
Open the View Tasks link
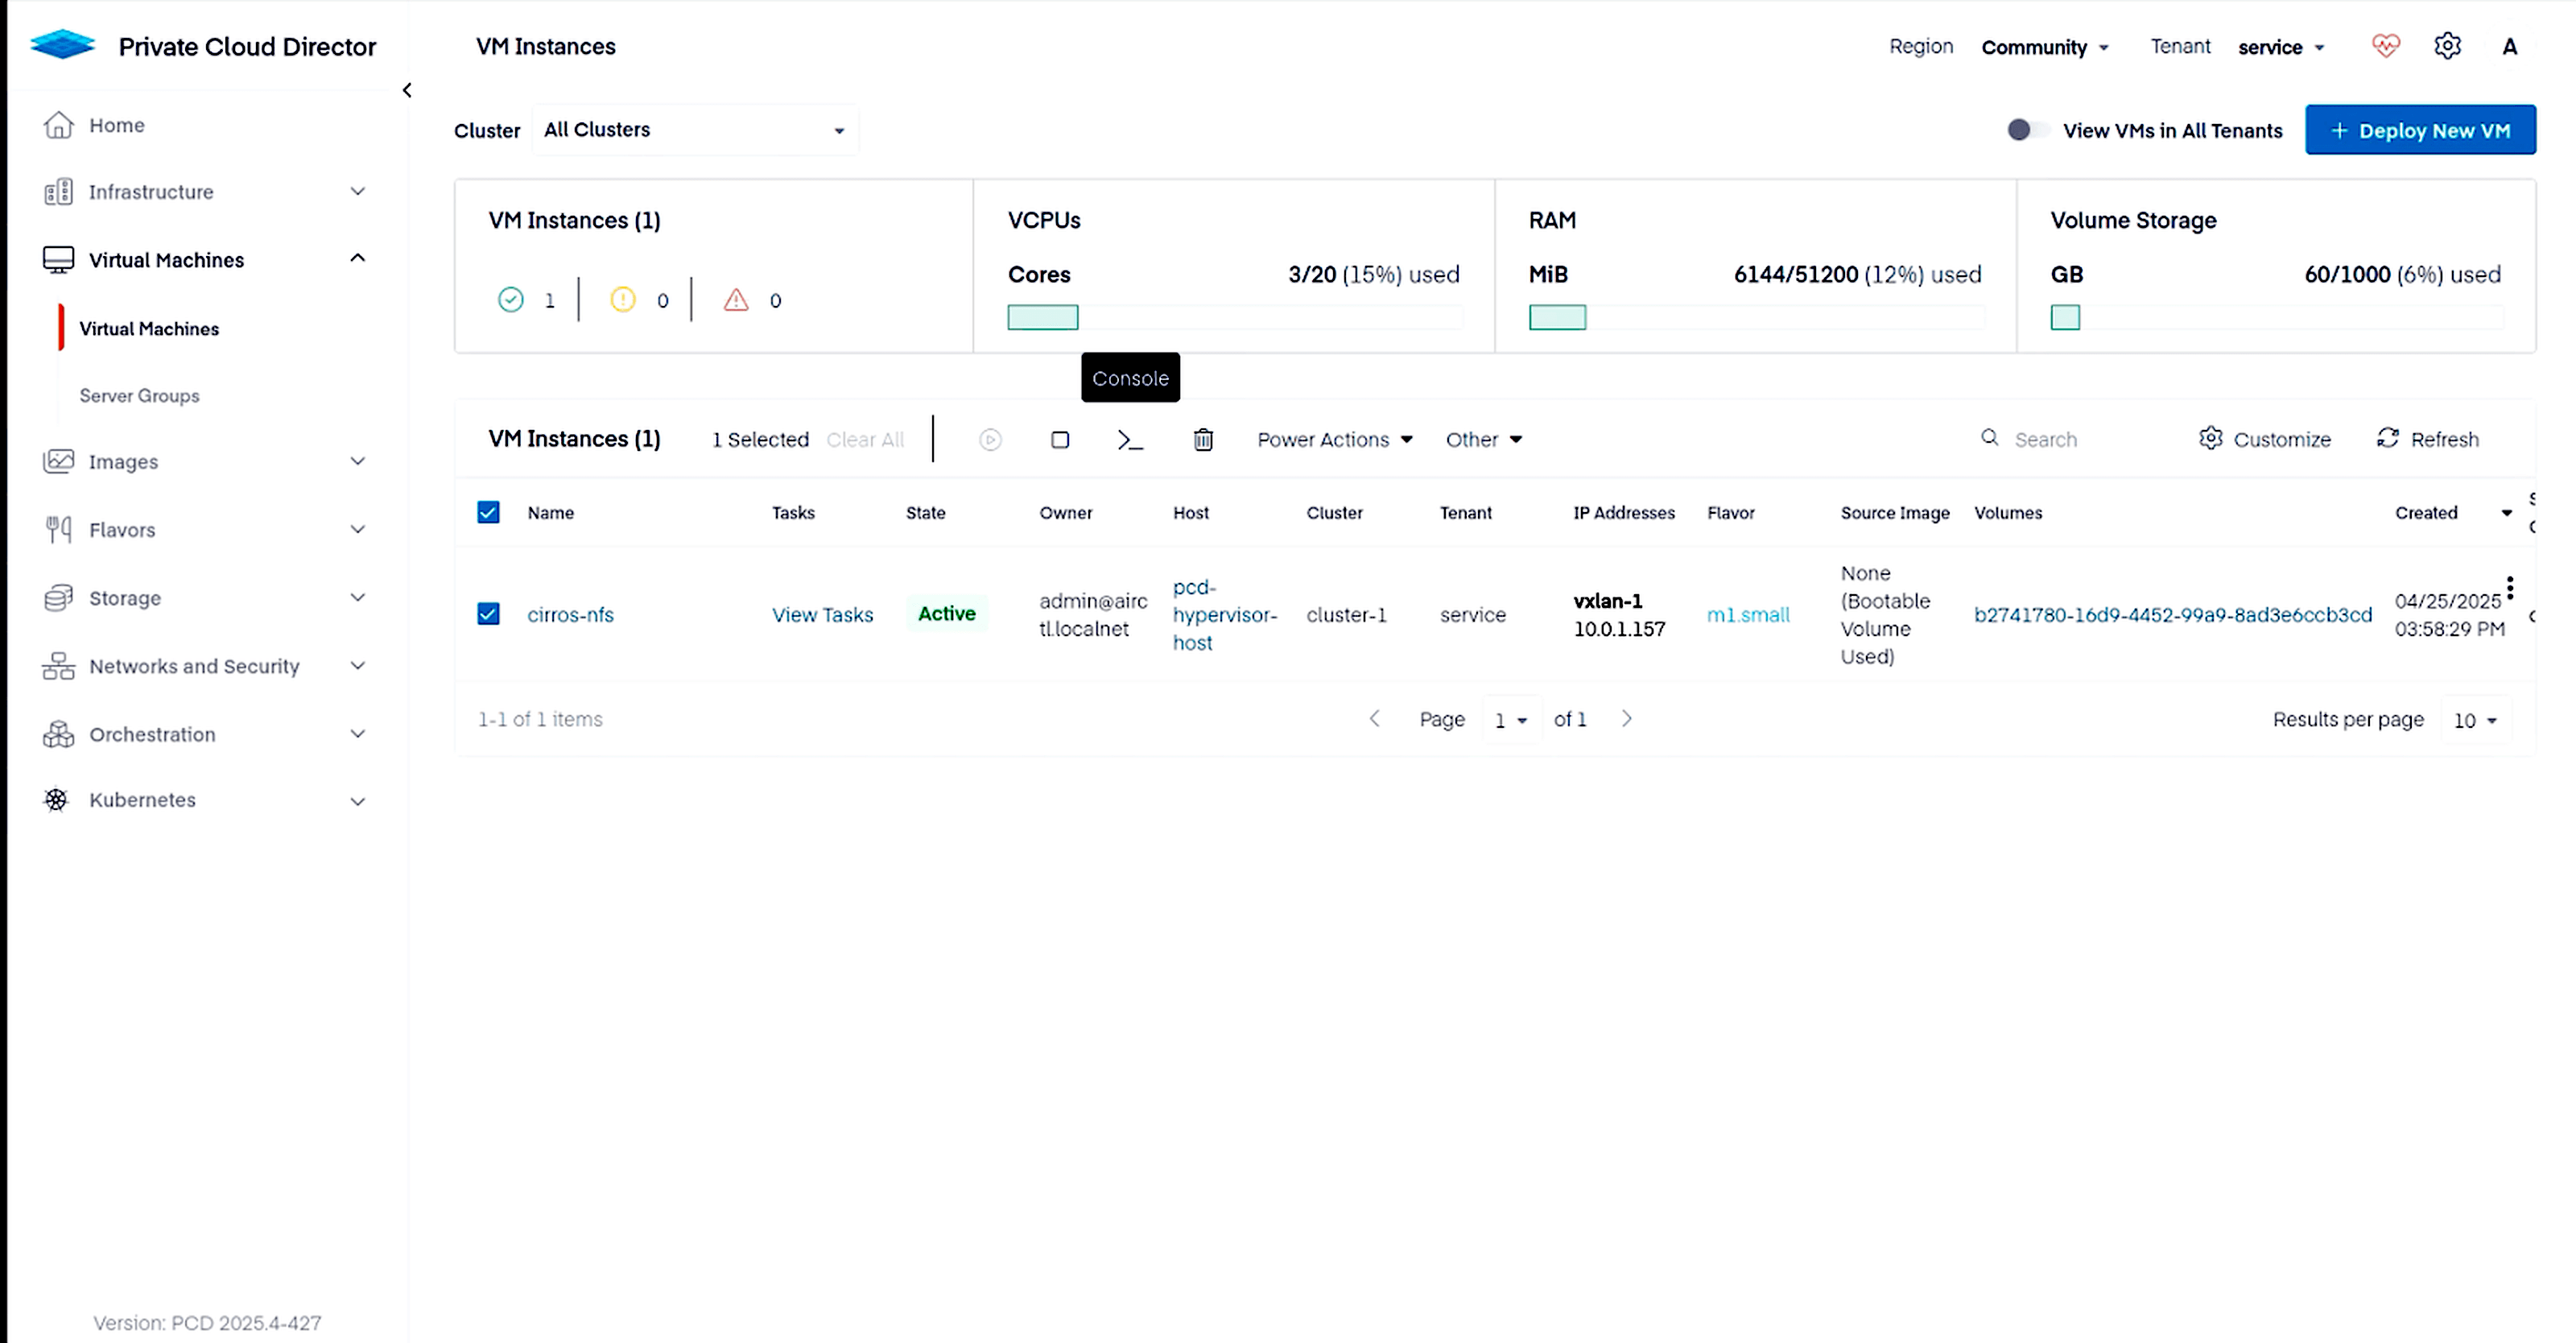pyautogui.click(x=822, y=615)
